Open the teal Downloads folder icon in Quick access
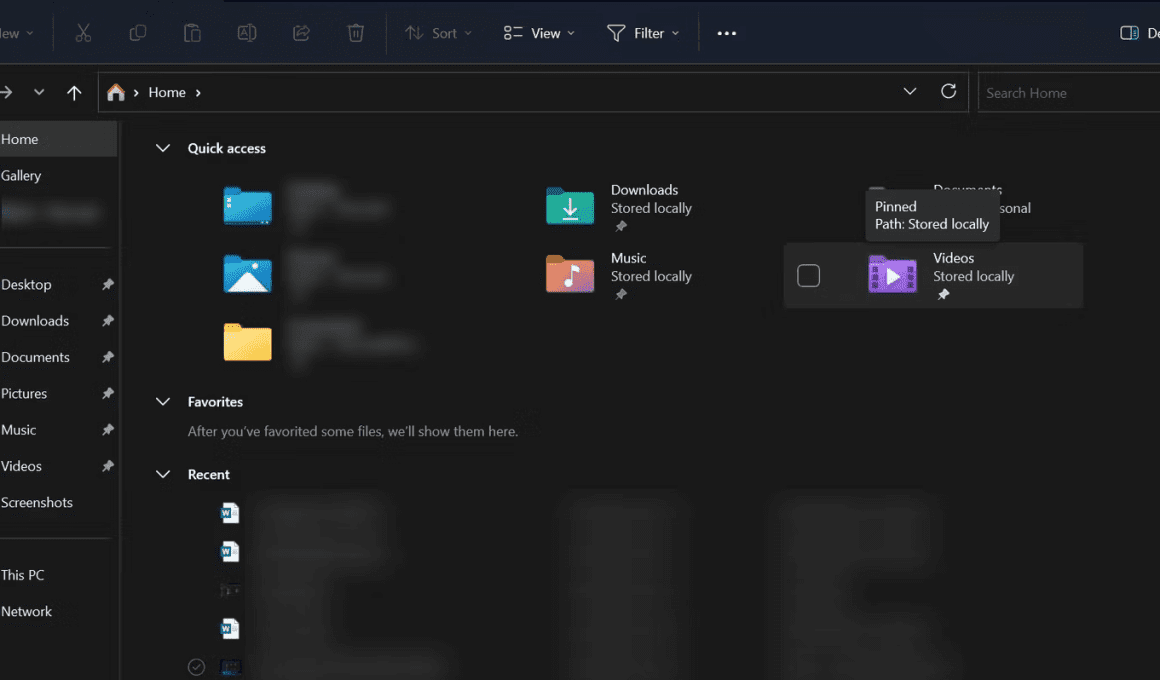This screenshot has width=1160, height=680. click(570, 206)
